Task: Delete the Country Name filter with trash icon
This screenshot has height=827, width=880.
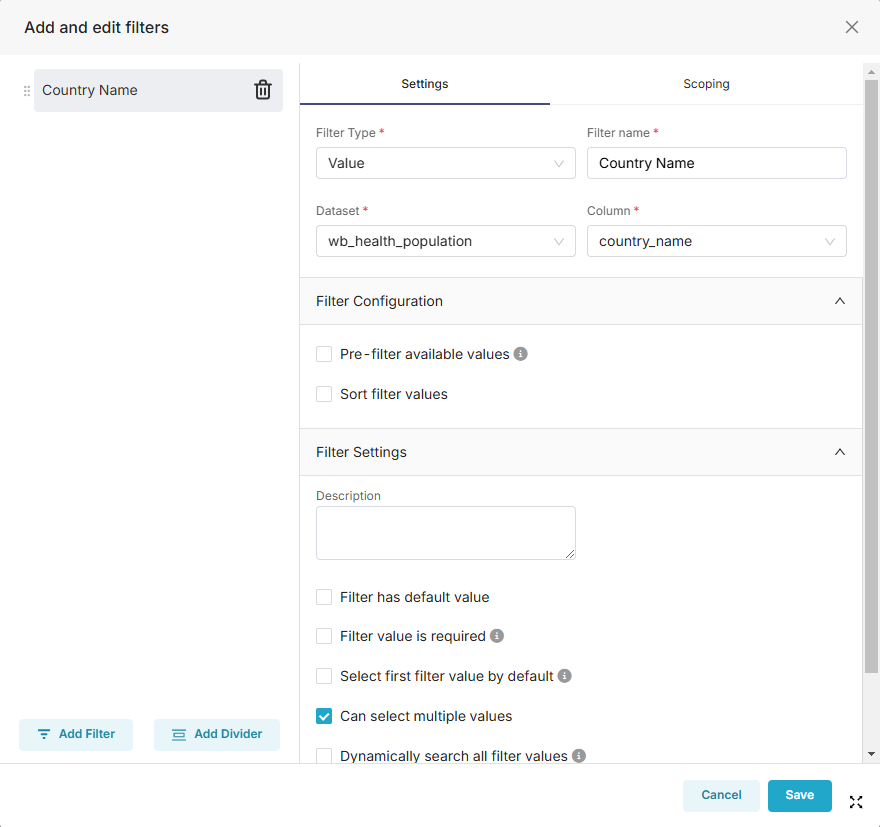Action: pyautogui.click(x=263, y=90)
